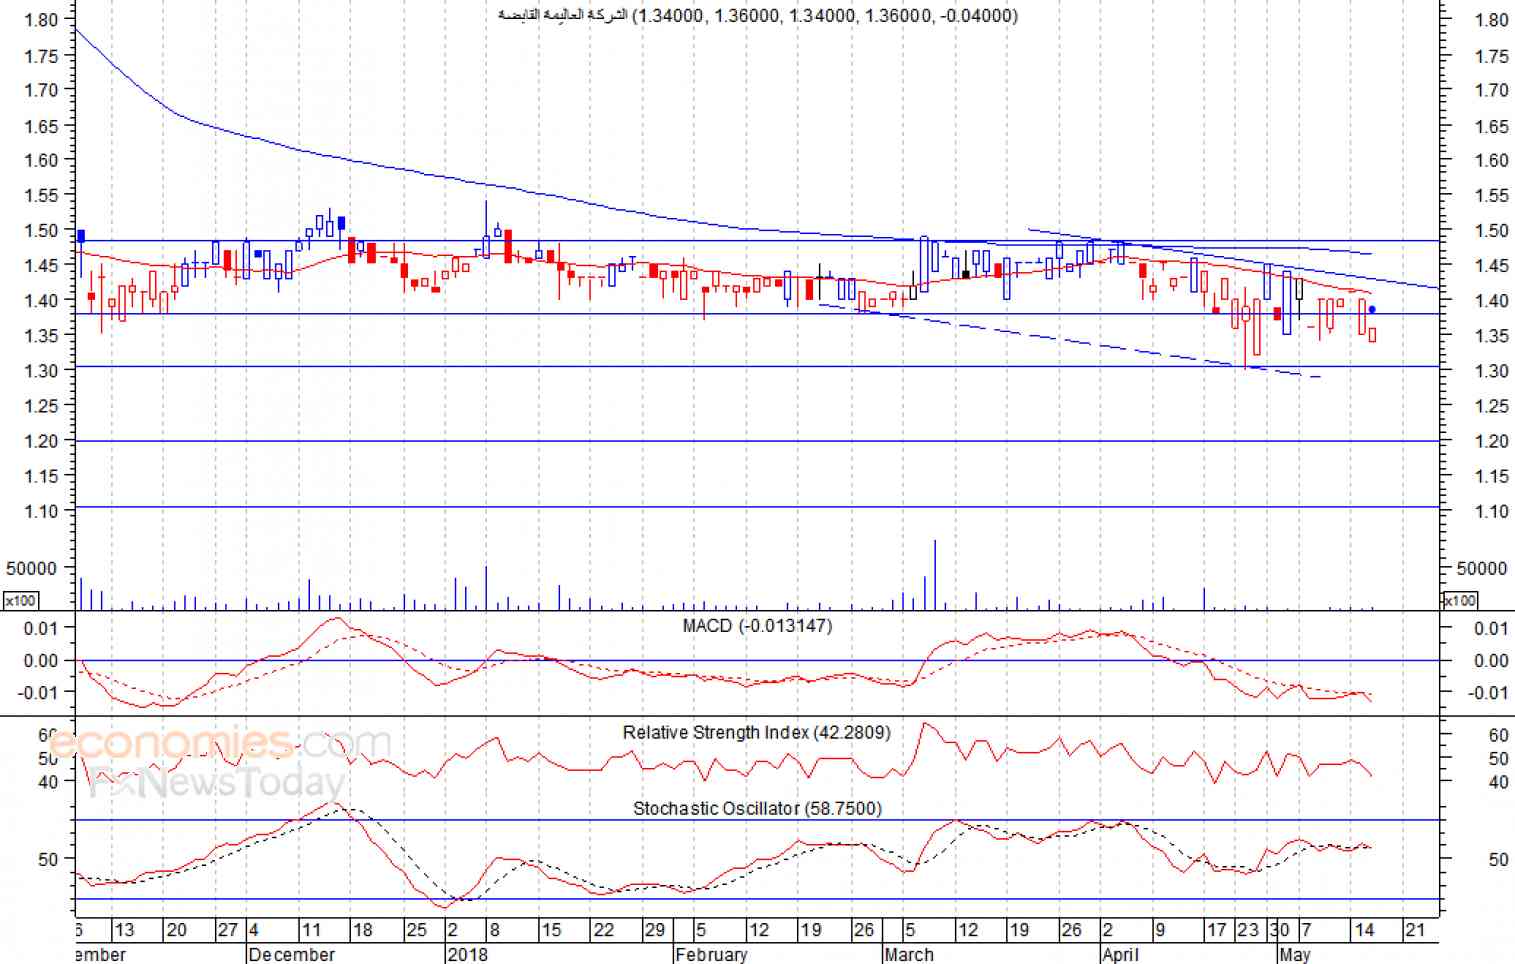
Task: Click date label 14 in May
Action: [1363, 930]
